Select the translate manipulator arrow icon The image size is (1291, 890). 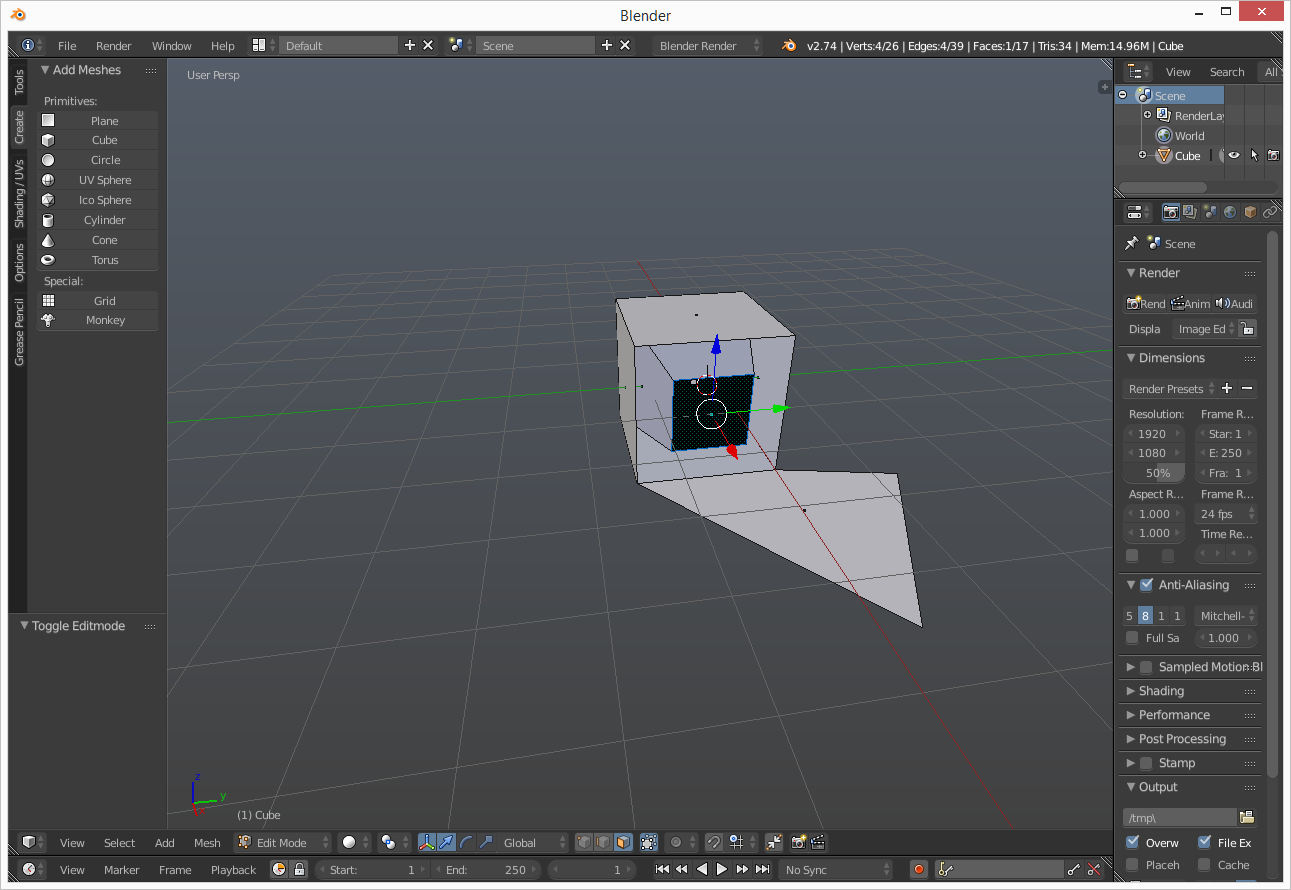pos(447,842)
